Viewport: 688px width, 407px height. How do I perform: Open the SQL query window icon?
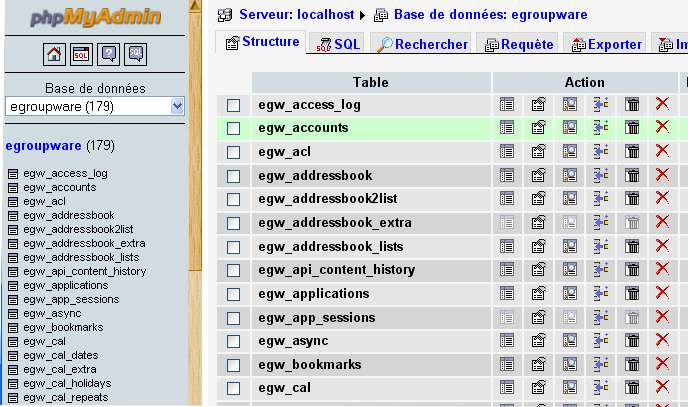click(82, 54)
